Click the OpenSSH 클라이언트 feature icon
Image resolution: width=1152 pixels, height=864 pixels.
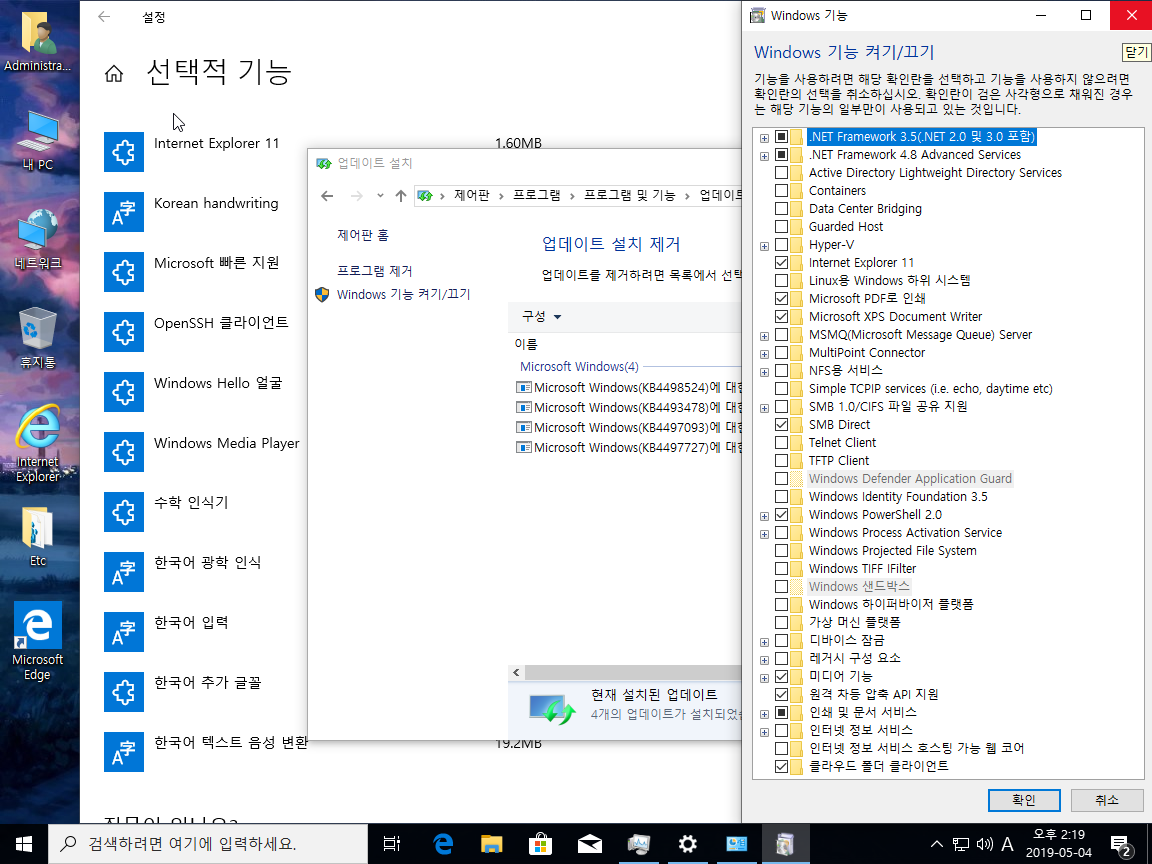pyautogui.click(x=123, y=332)
